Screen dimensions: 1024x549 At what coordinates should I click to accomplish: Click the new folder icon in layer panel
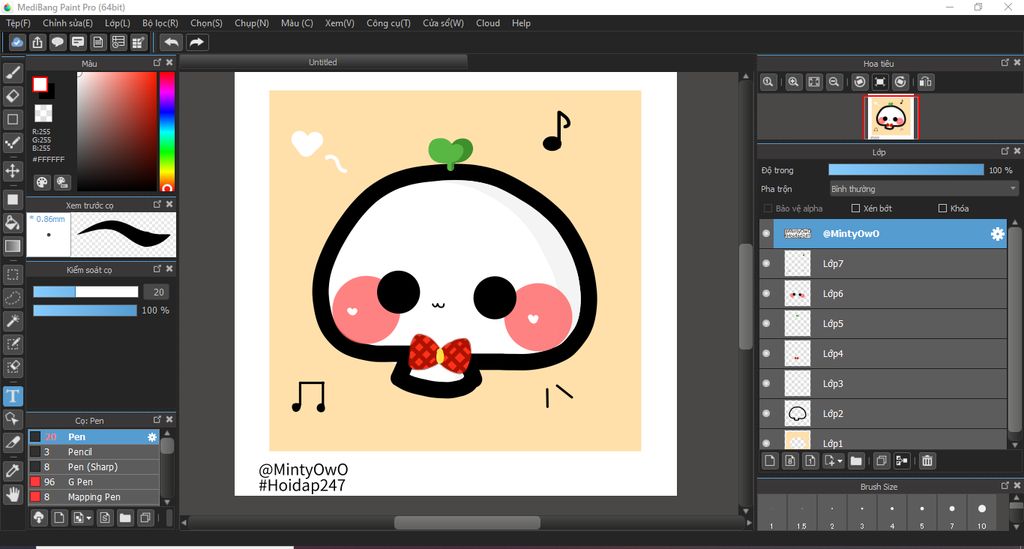coord(856,461)
